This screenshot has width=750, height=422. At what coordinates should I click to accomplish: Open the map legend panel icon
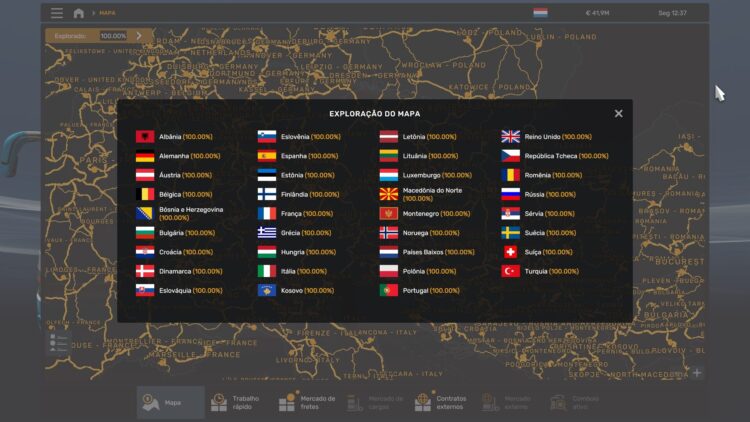tap(58, 343)
